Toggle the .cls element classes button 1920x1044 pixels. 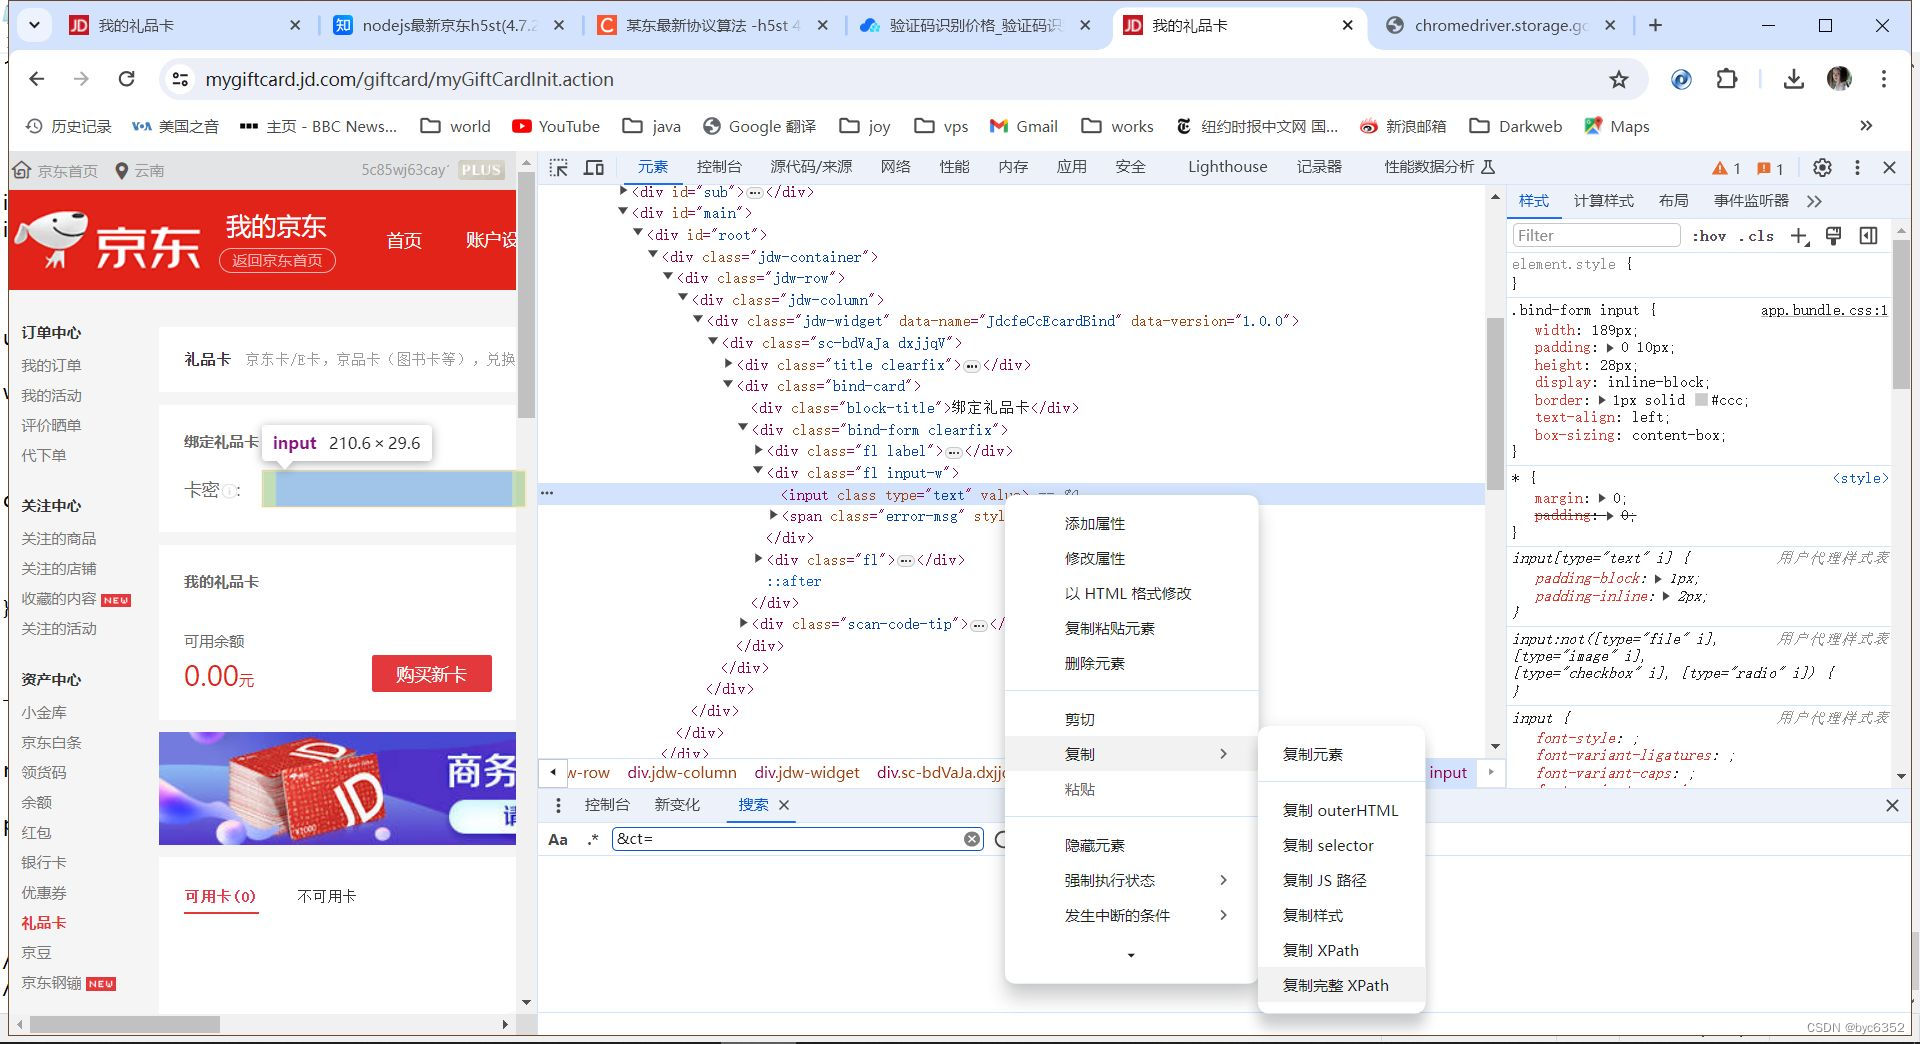1756,236
